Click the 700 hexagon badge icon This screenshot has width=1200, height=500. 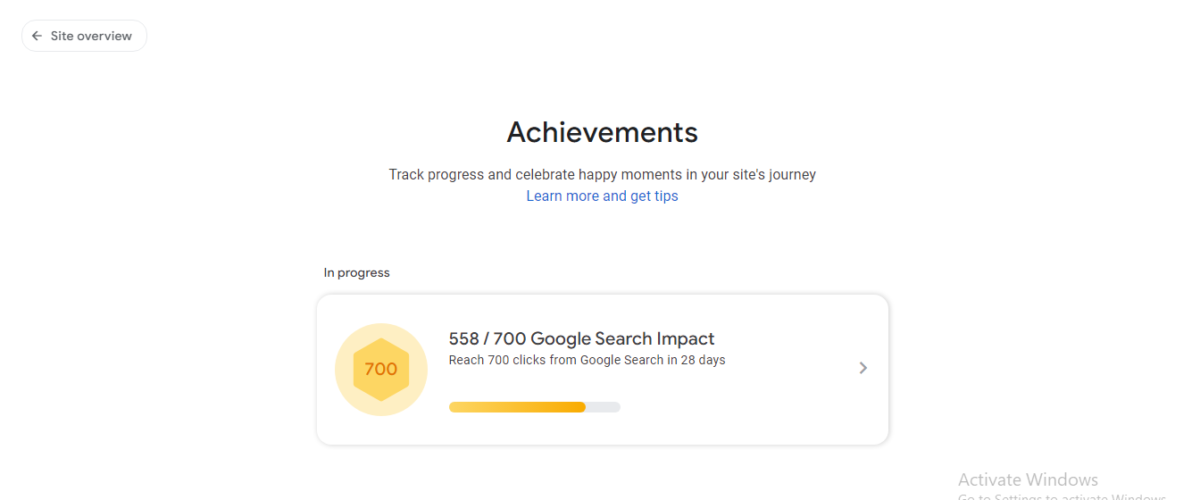point(381,369)
